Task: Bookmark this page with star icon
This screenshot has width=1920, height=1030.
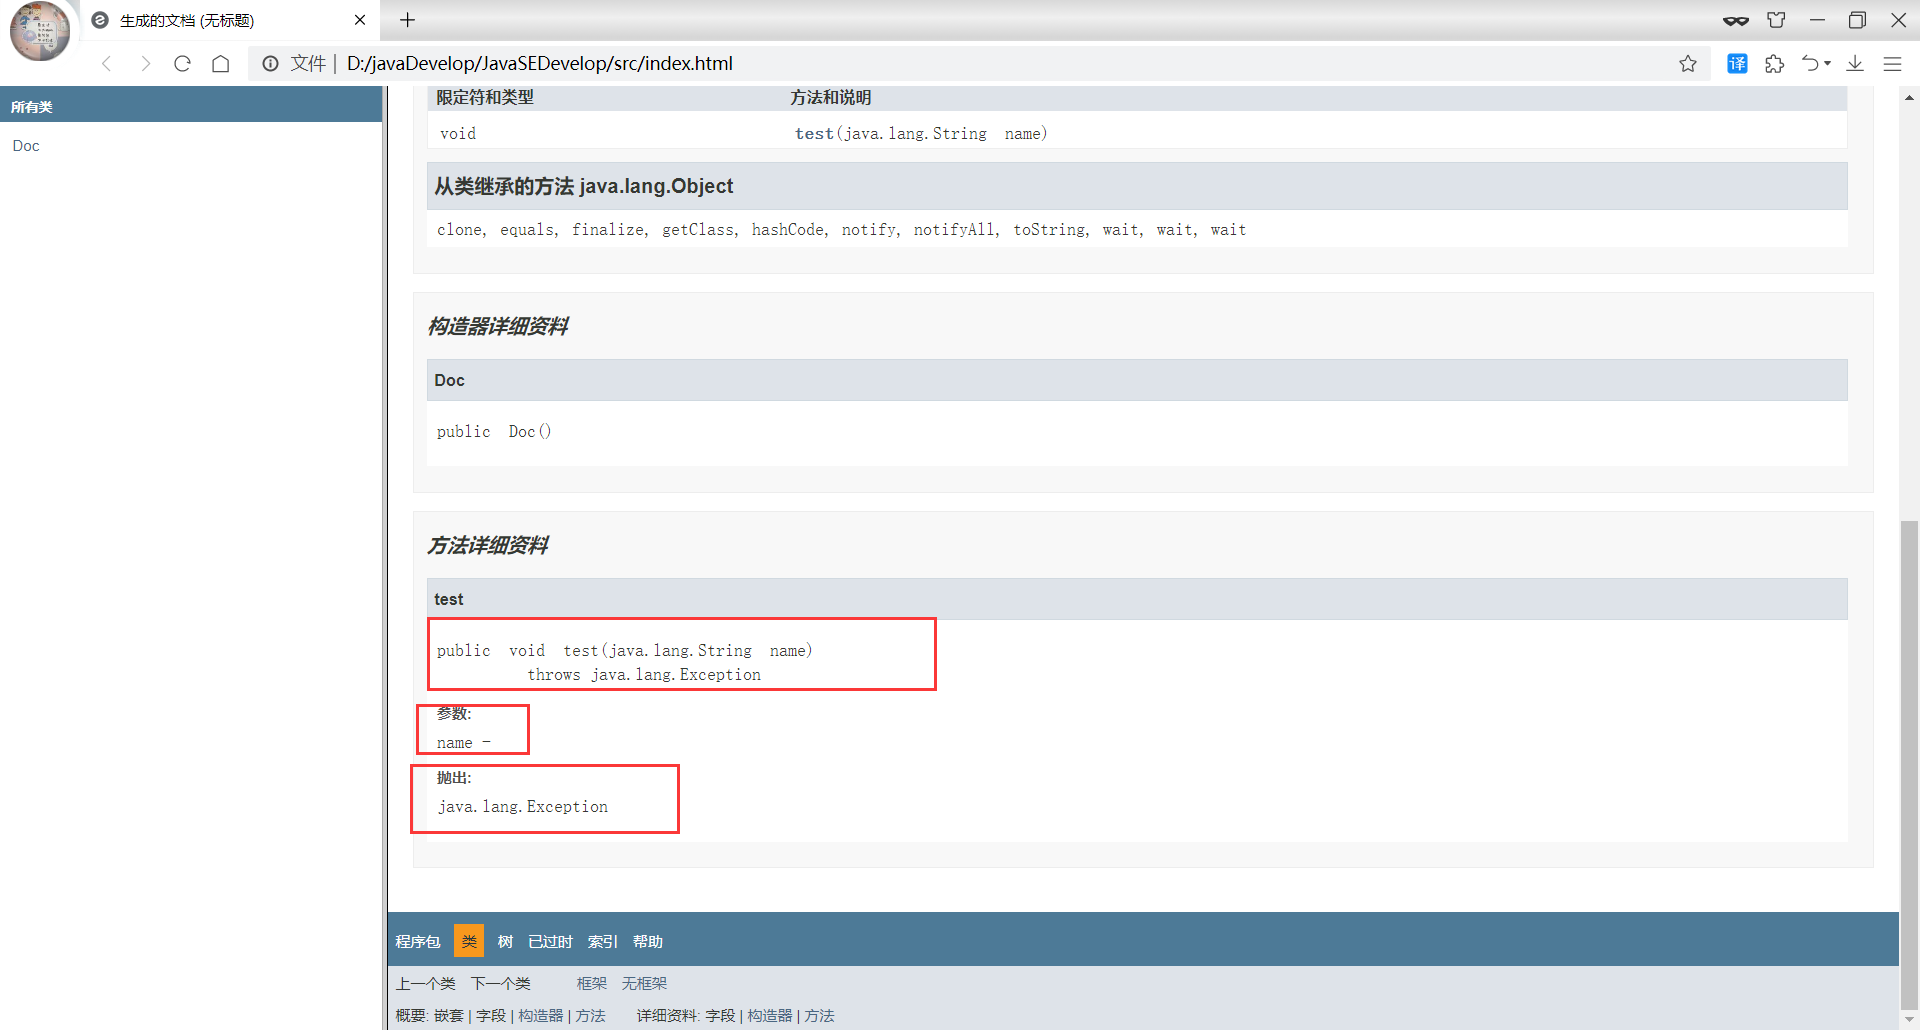Action: [x=1688, y=64]
